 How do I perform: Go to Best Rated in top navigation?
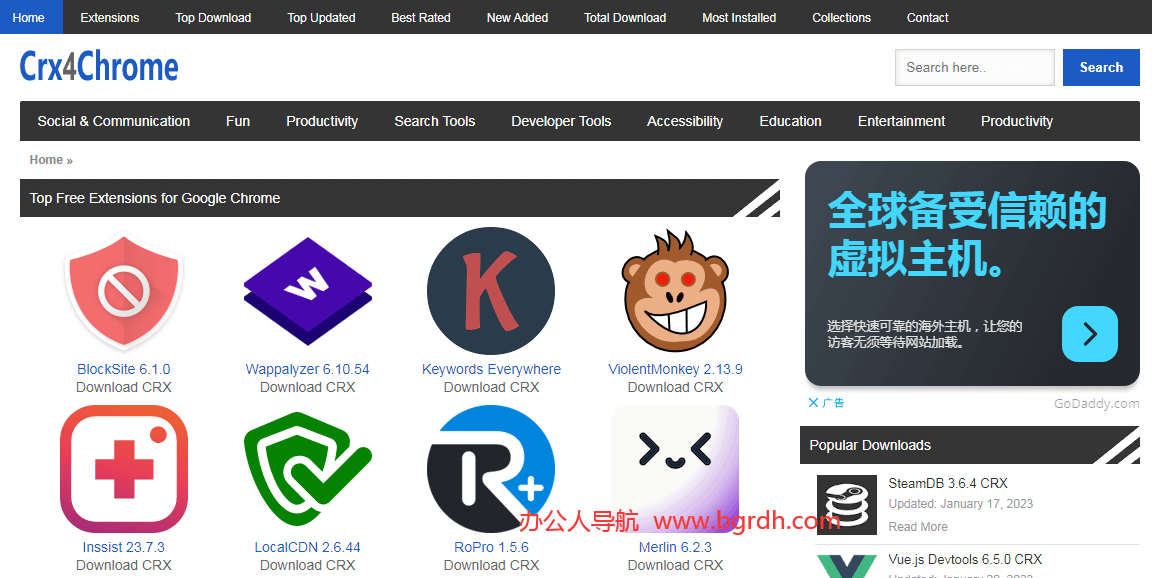(420, 17)
